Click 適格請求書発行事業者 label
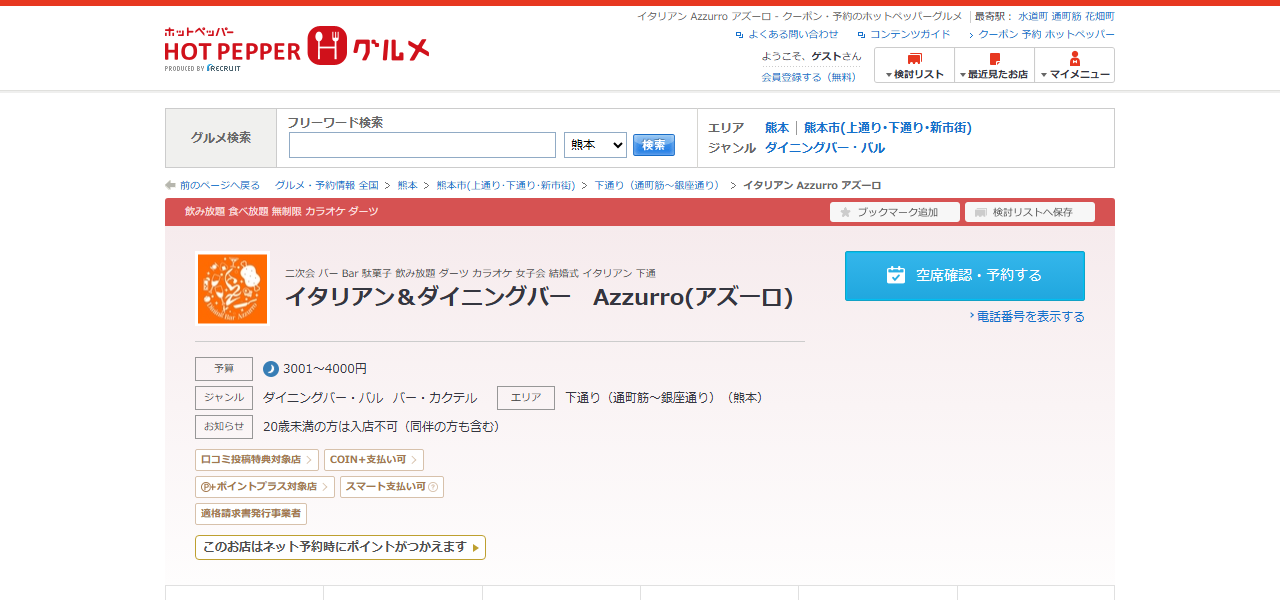Image resolution: width=1280 pixels, height=600 pixels. tap(251, 514)
